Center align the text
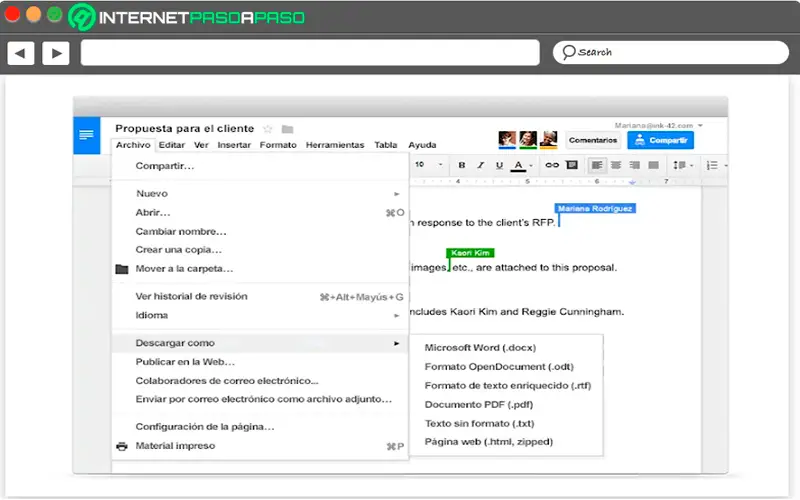800x500 pixels. [x=616, y=165]
